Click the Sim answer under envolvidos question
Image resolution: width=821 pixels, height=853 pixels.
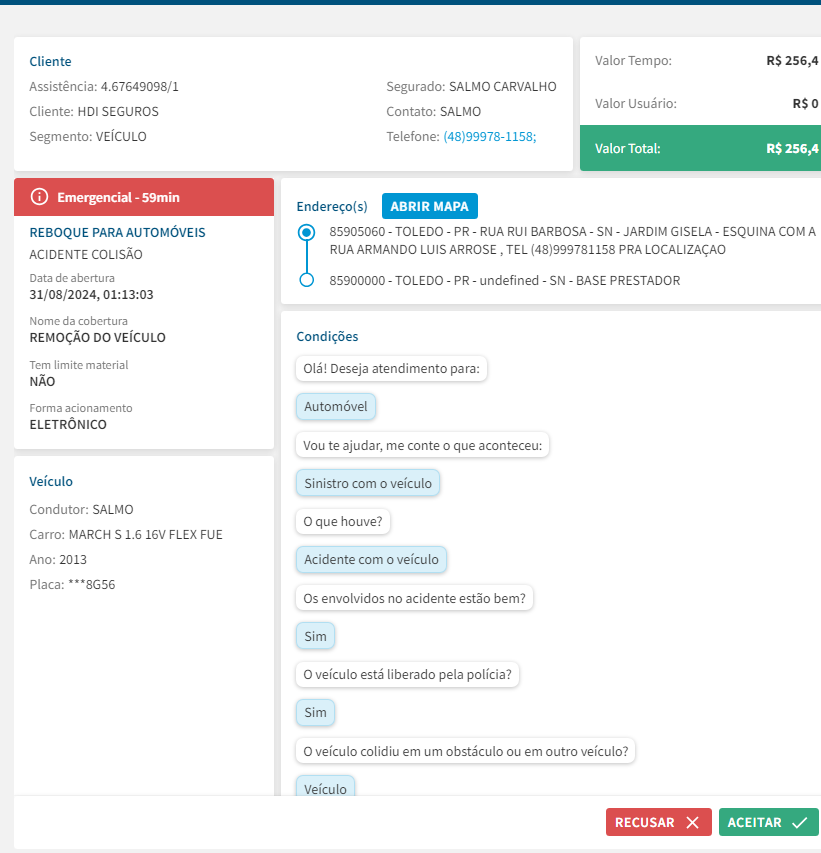tap(315, 636)
